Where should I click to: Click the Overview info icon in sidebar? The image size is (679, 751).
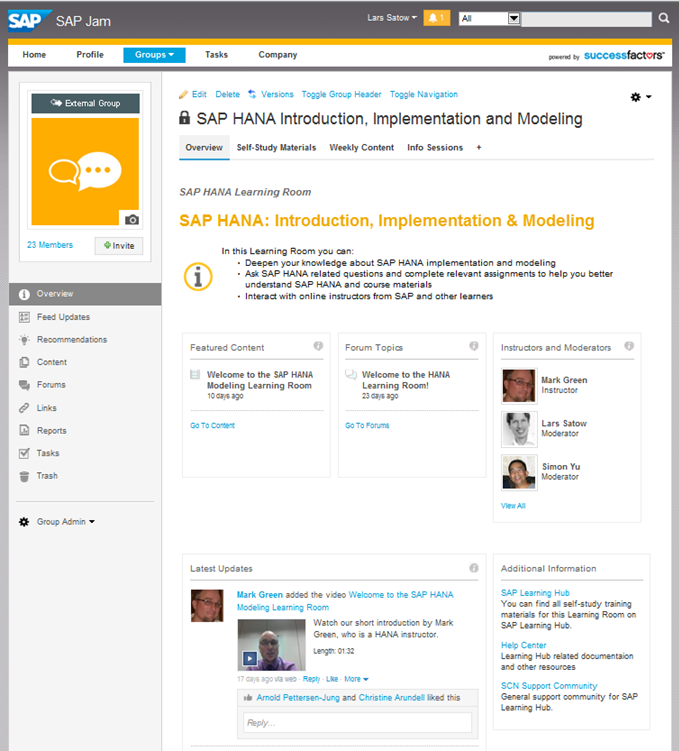(x=24, y=294)
